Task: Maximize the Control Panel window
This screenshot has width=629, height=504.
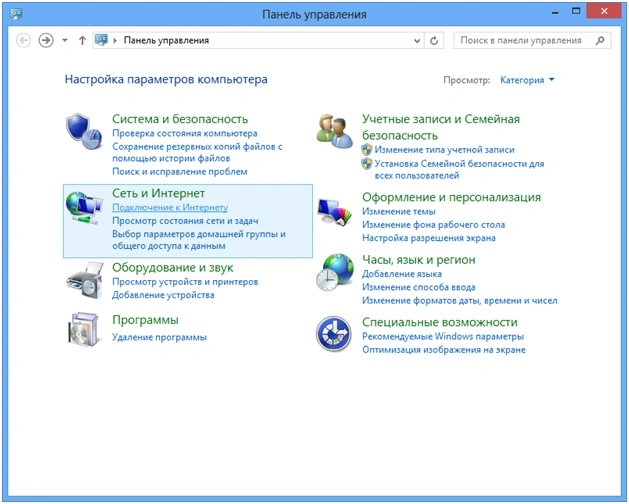Action: point(576,11)
